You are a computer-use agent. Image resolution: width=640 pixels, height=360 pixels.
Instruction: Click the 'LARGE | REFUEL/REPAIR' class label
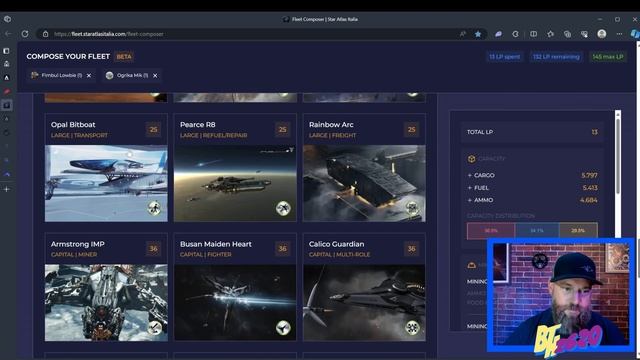point(213,136)
